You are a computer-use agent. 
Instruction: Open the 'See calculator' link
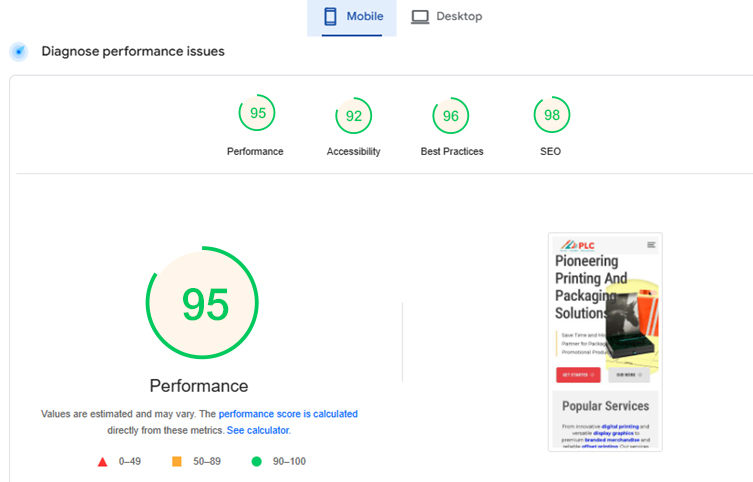click(257, 430)
